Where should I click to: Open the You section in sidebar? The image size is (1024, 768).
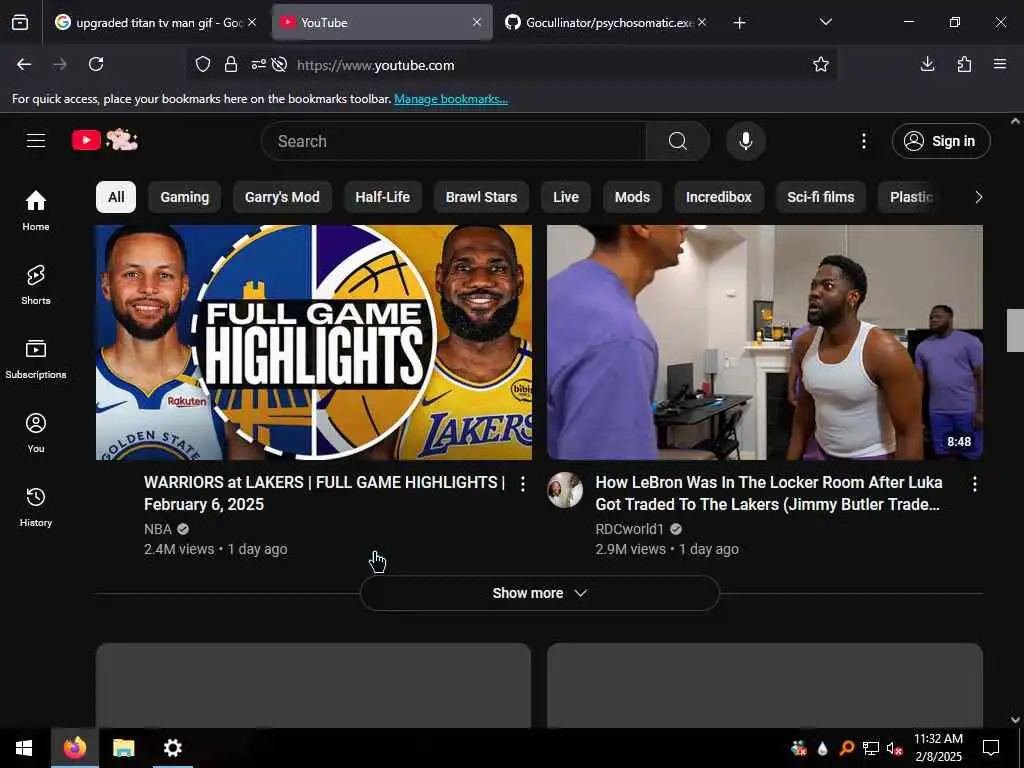point(36,432)
